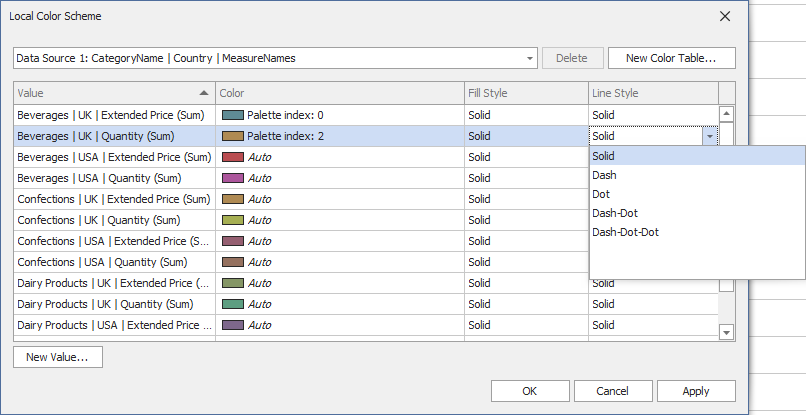The width and height of the screenshot is (806, 415).
Task: Click the Fill Style column header
Action: 526,93
